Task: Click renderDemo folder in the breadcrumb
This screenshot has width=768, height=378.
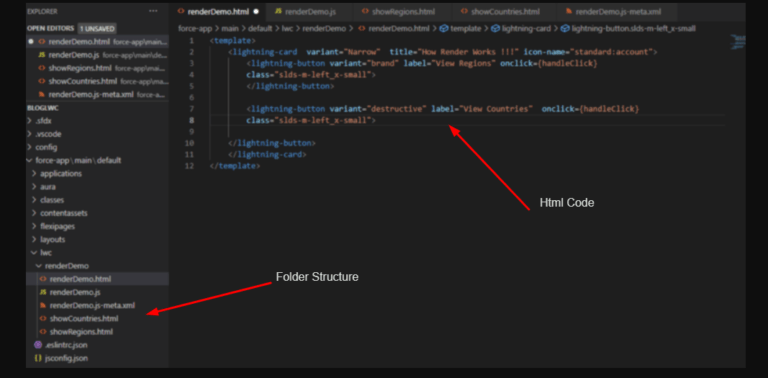Action: click(324, 29)
